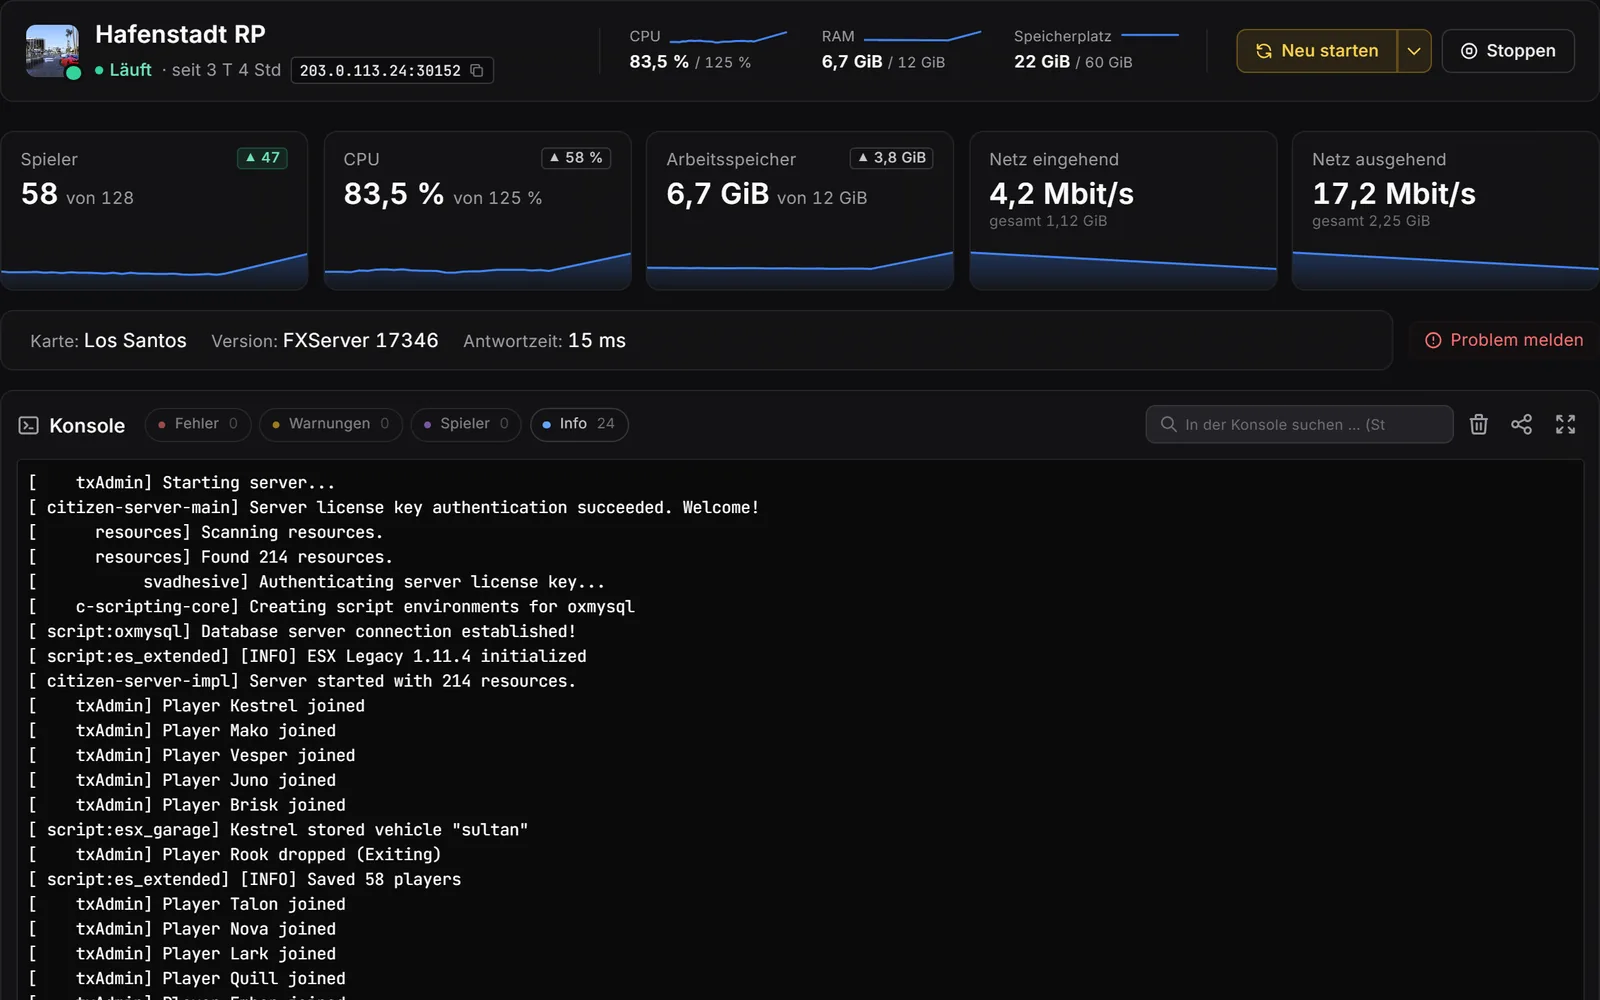Select log line "Starting server..."
This screenshot has height=1000, width=1600.
tap(182, 483)
